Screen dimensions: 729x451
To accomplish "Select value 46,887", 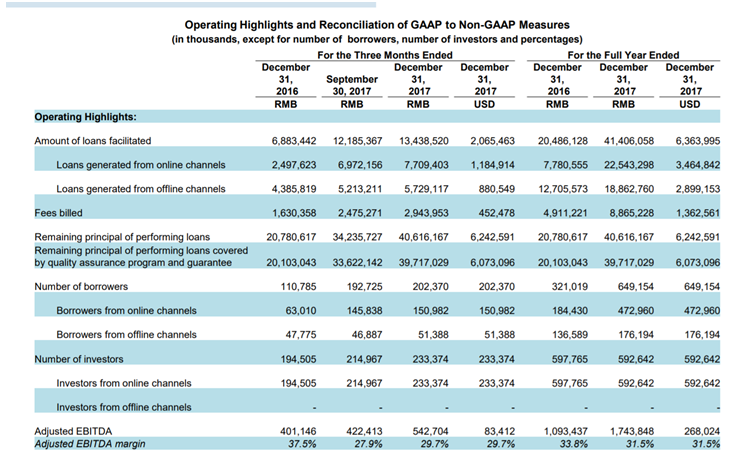I will (367, 335).
